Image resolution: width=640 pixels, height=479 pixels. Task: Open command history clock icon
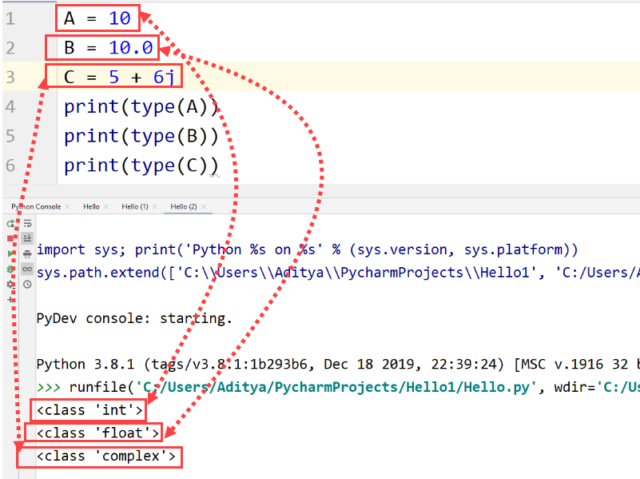click(x=27, y=285)
